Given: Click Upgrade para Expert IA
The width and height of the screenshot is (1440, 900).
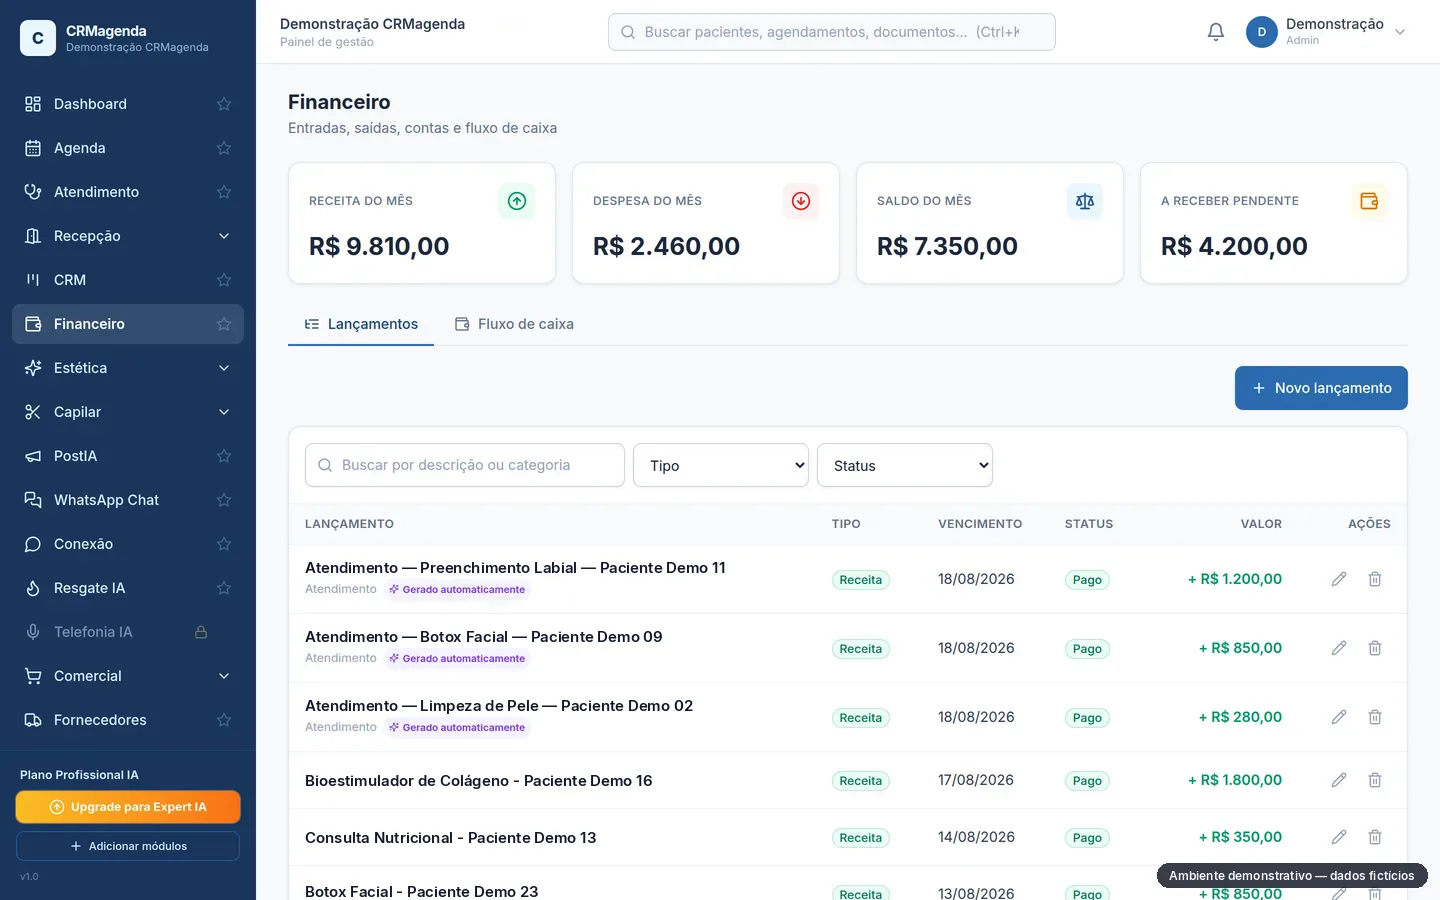Looking at the screenshot, I should tap(128, 807).
